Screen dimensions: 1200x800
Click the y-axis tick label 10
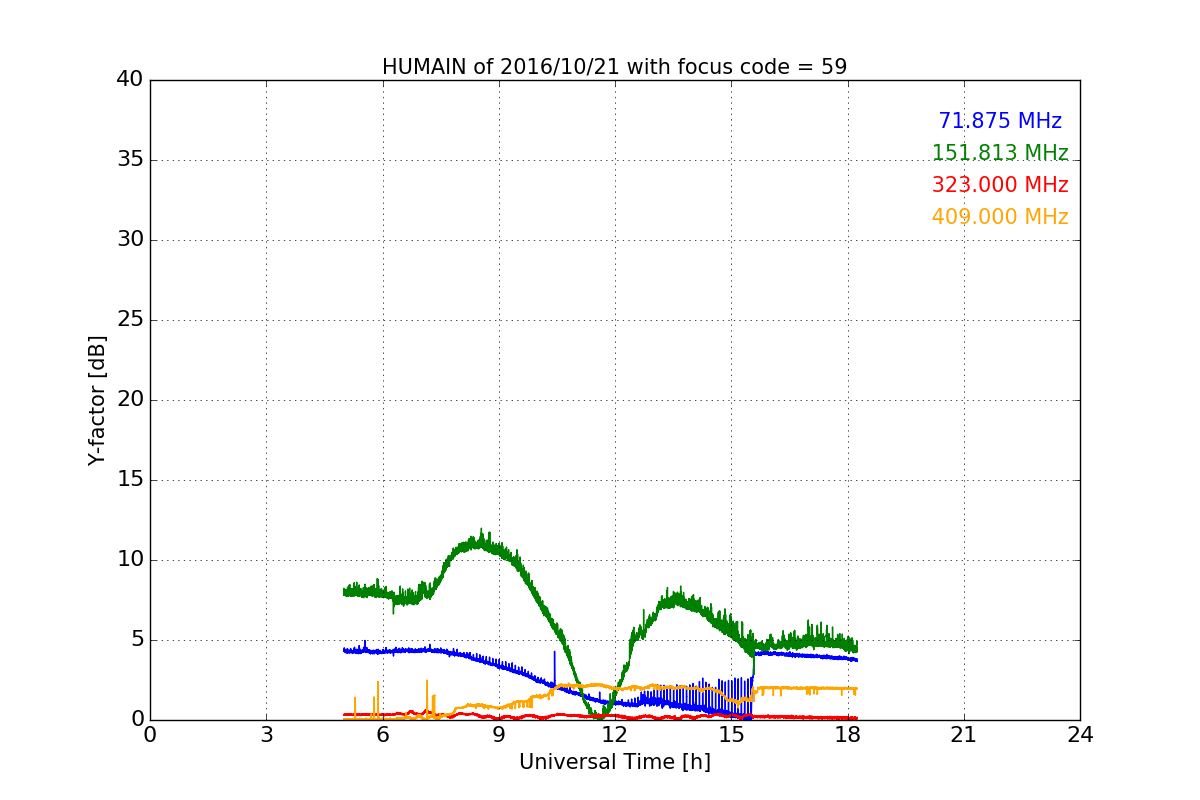tap(130, 560)
